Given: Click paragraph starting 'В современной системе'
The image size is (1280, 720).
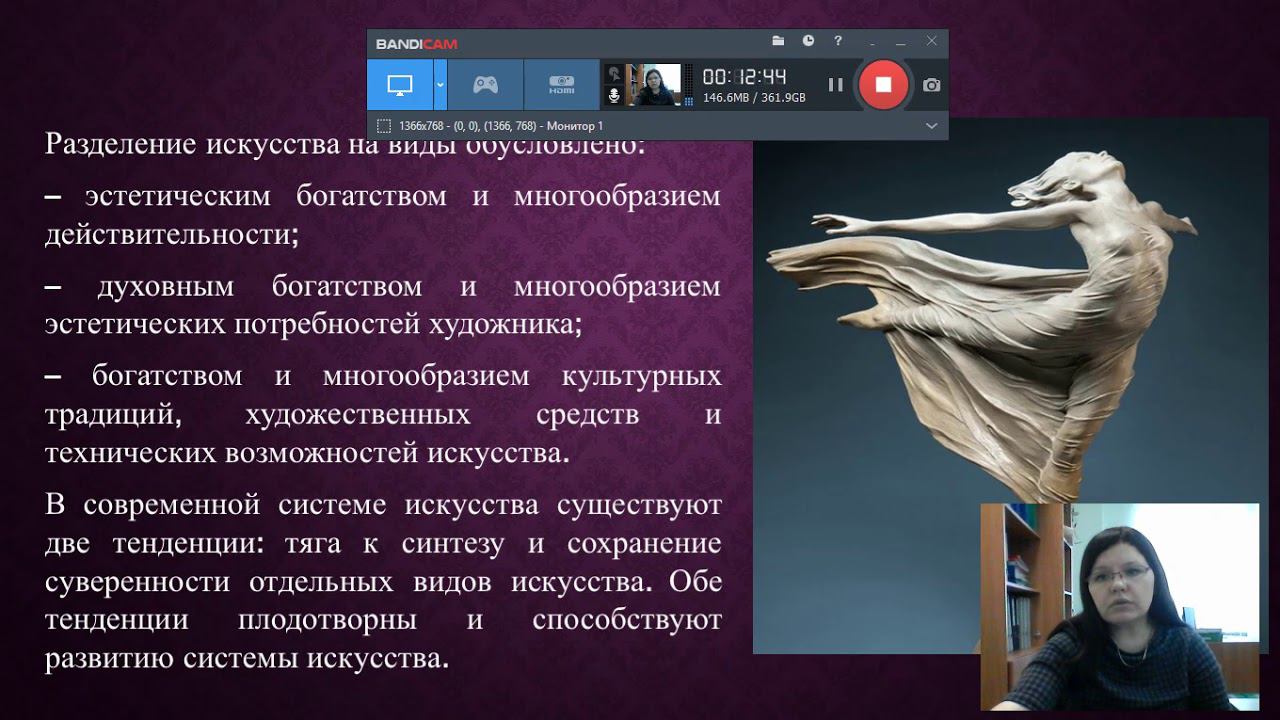Looking at the screenshot, I should click(x=383, y=582).
